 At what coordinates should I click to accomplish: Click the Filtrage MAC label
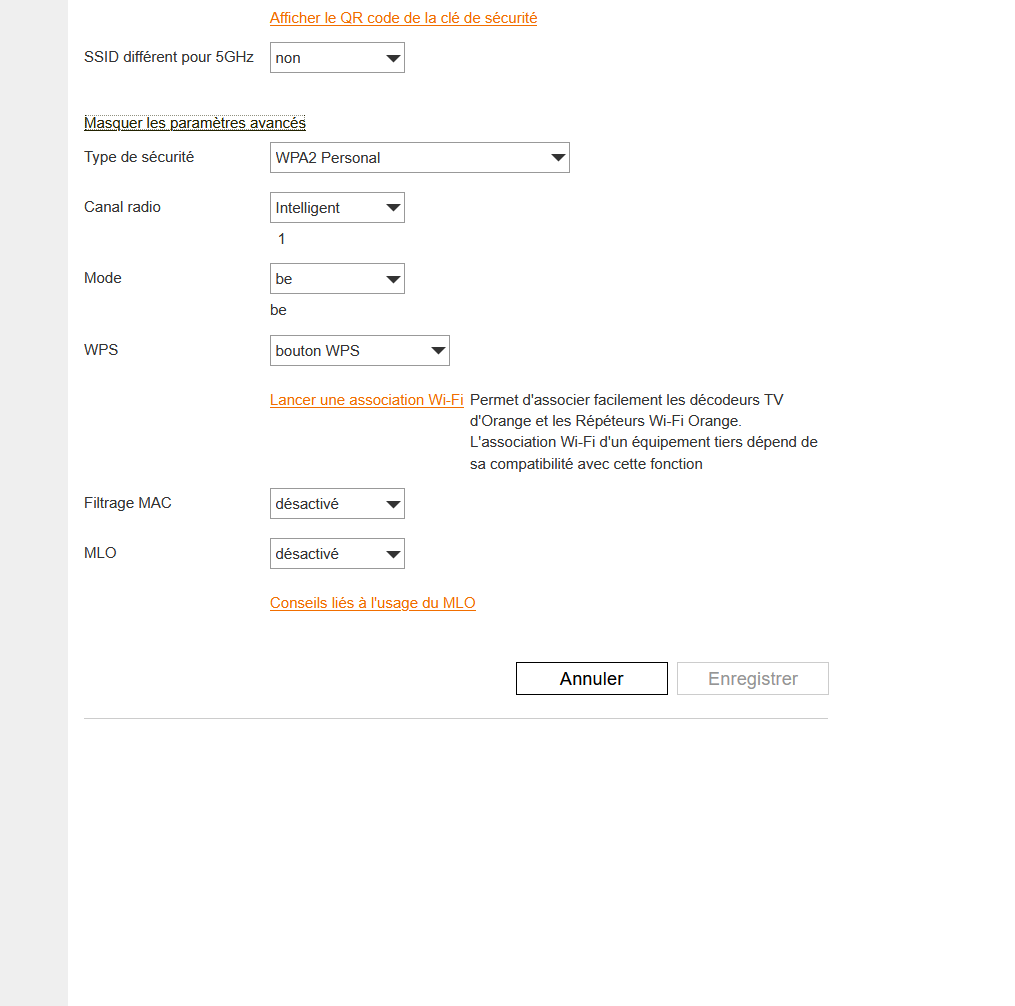[x=128, y=503]
